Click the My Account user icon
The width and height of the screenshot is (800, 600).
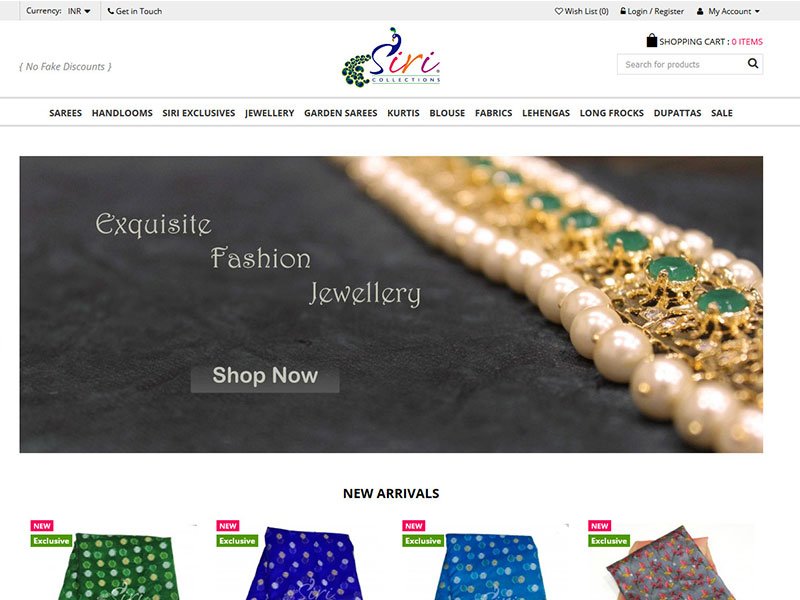click(700, 11)
